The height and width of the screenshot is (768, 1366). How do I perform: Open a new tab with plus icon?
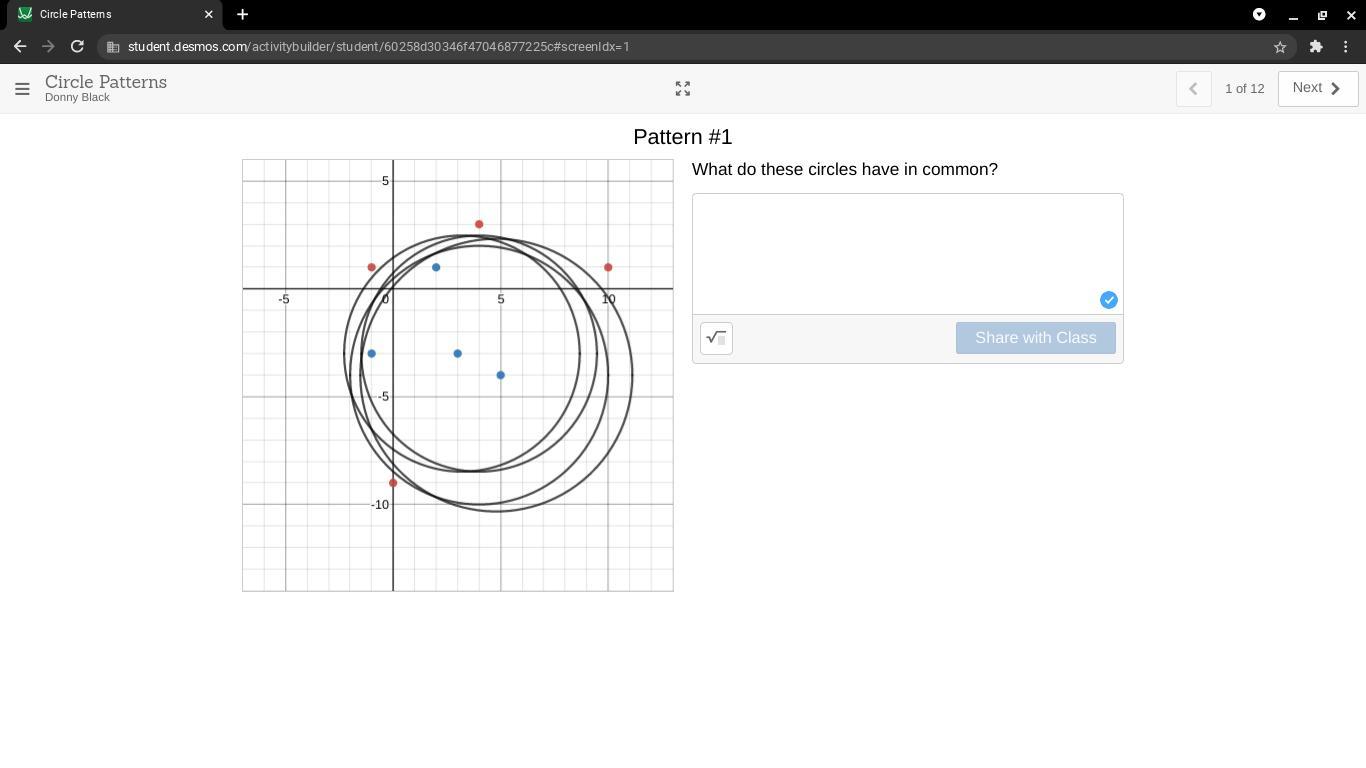tap(242, 14)
